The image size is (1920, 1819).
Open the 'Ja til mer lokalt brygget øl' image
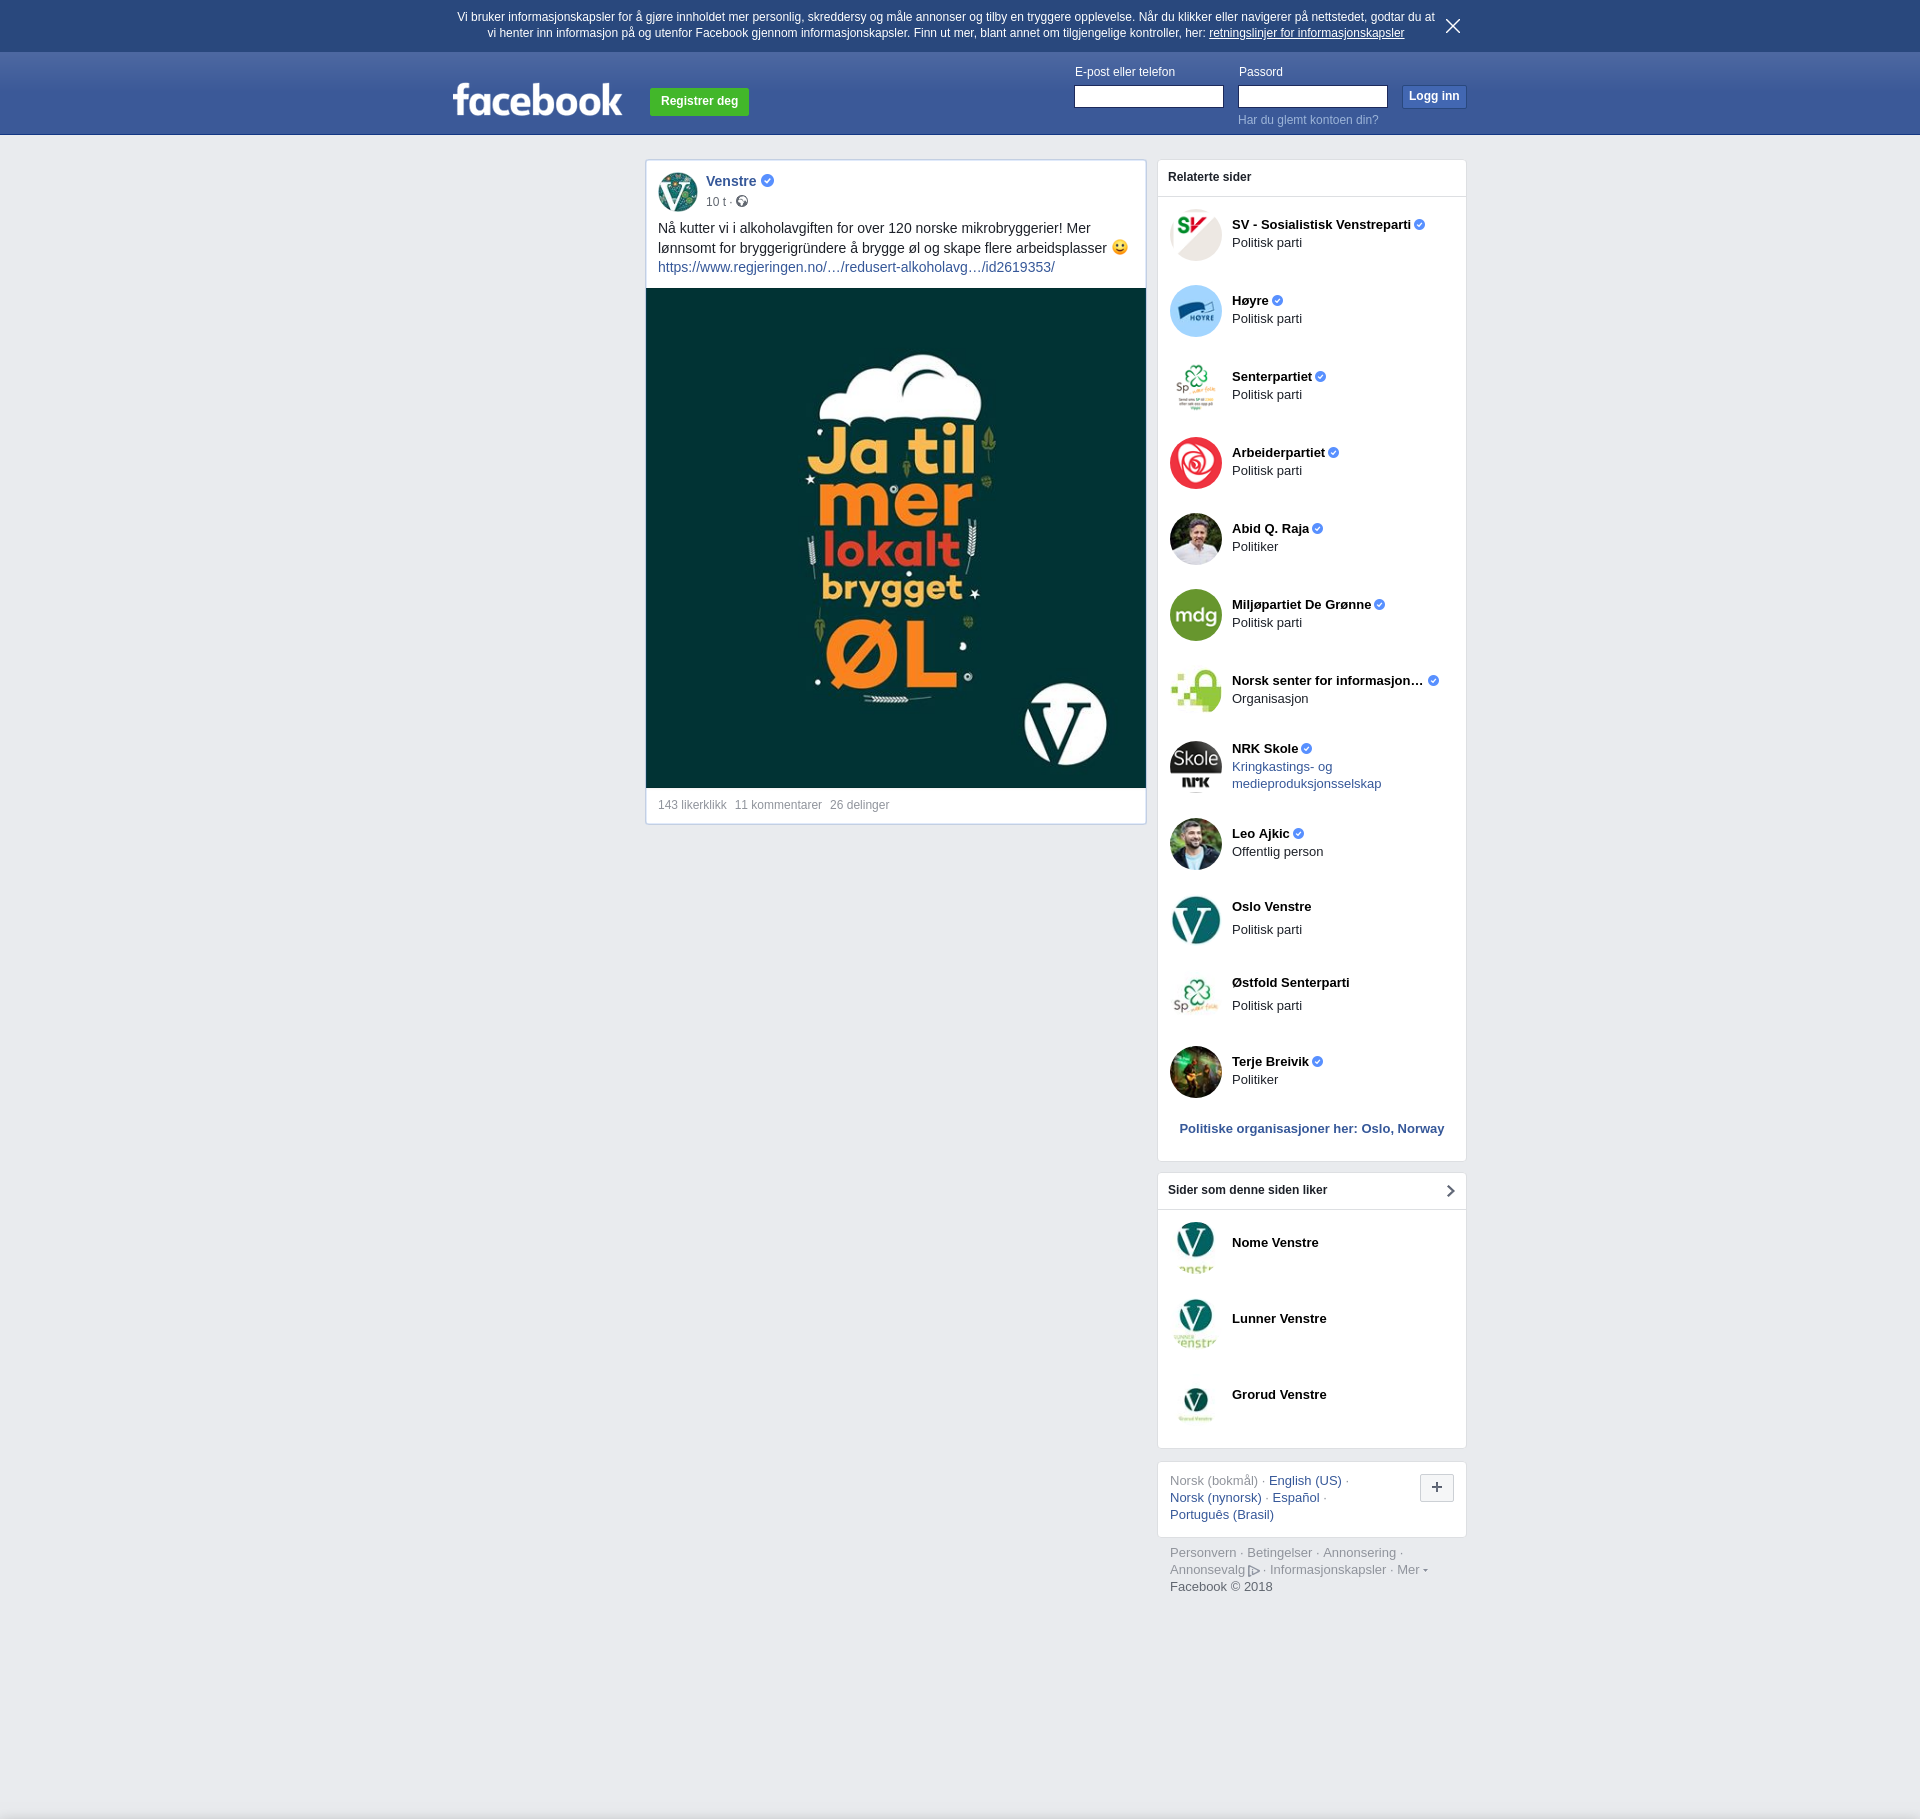click(896, 538)
